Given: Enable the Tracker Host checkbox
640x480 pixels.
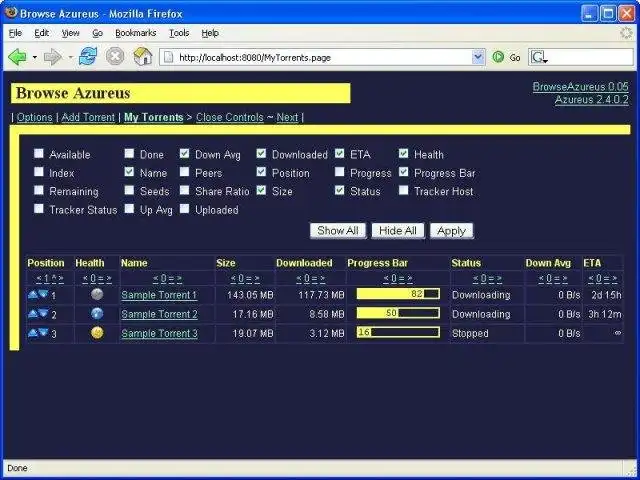Looking at the screenshot, I should (404, 190).
